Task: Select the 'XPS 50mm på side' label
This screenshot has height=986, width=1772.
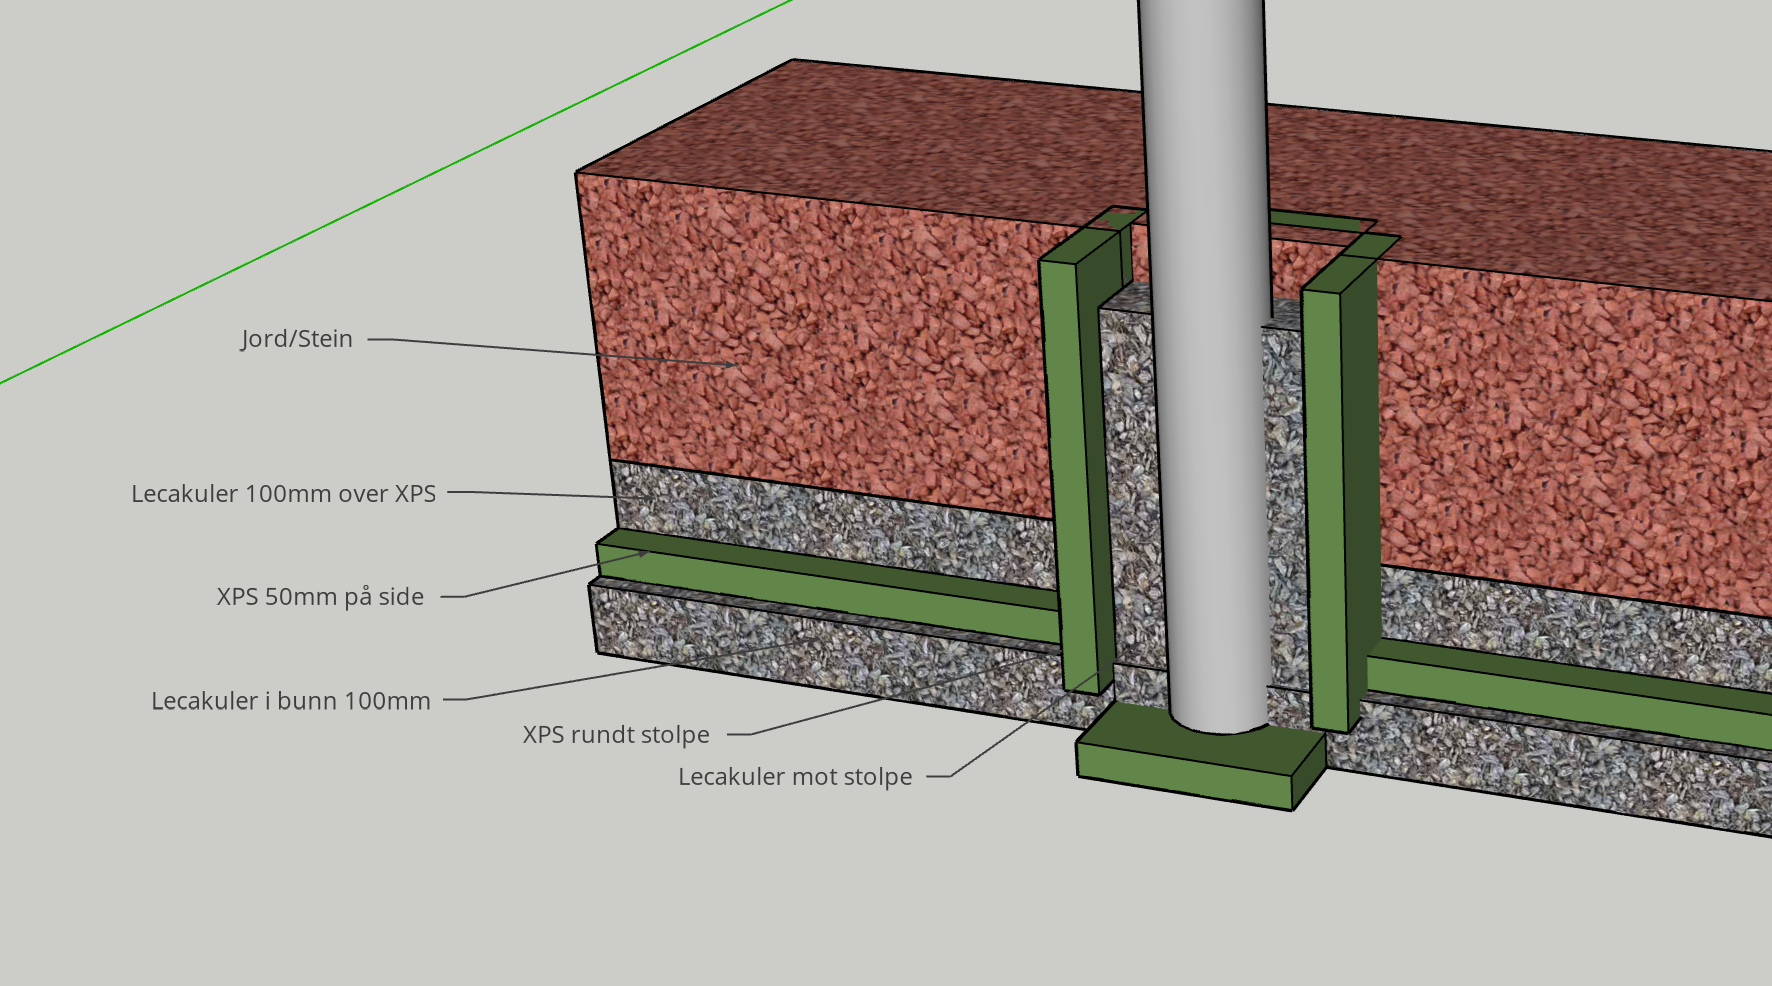Action: tap(320, 597)
